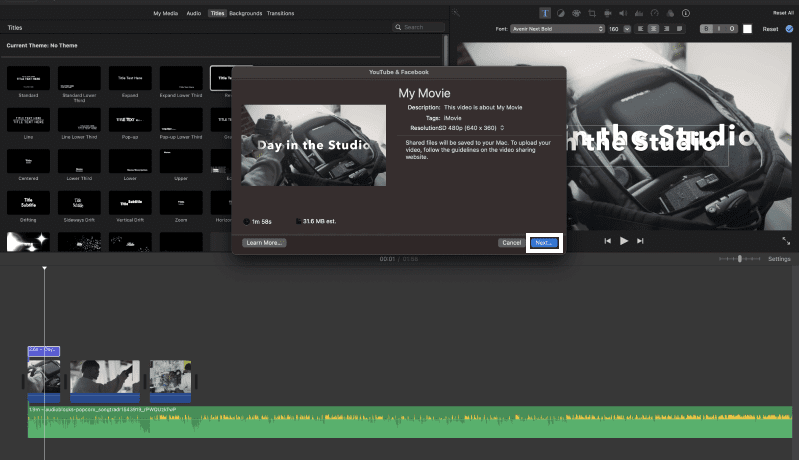Select the Cropping tool
The width and height of the screenshot is (800, 460).
click(x=592, y=13)
